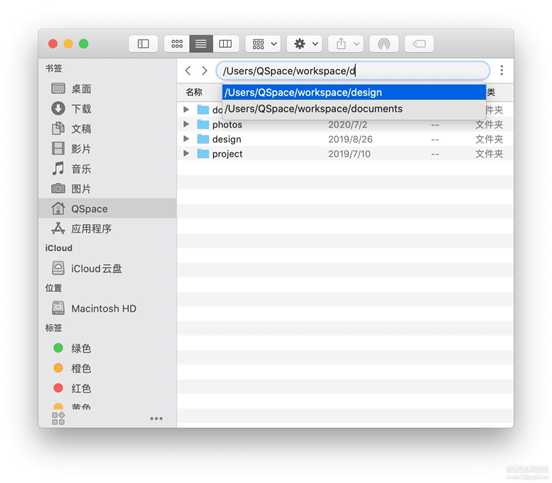Switch to column view

[225, 44]
